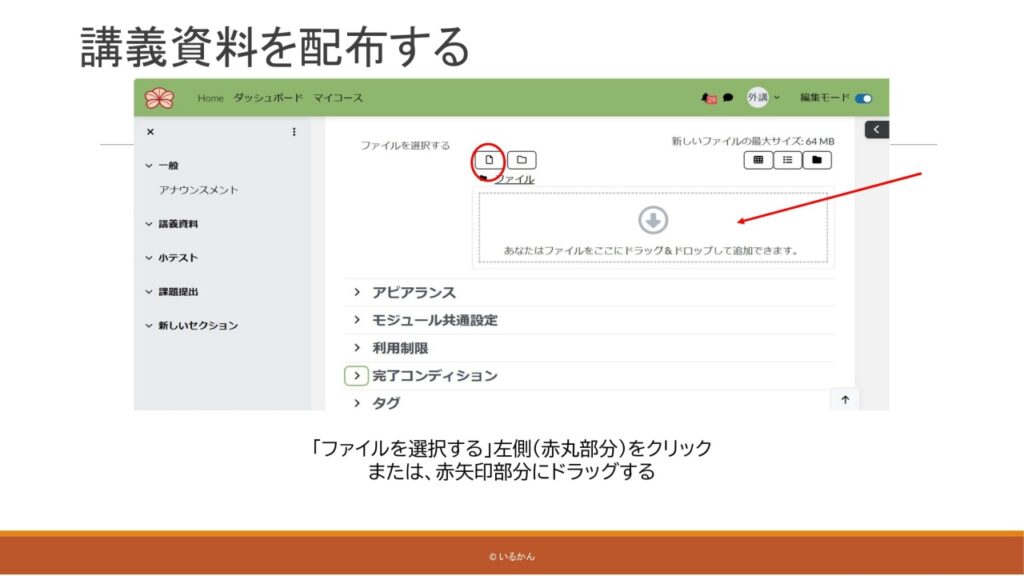Click the site logo flower icon

(159, 98)
